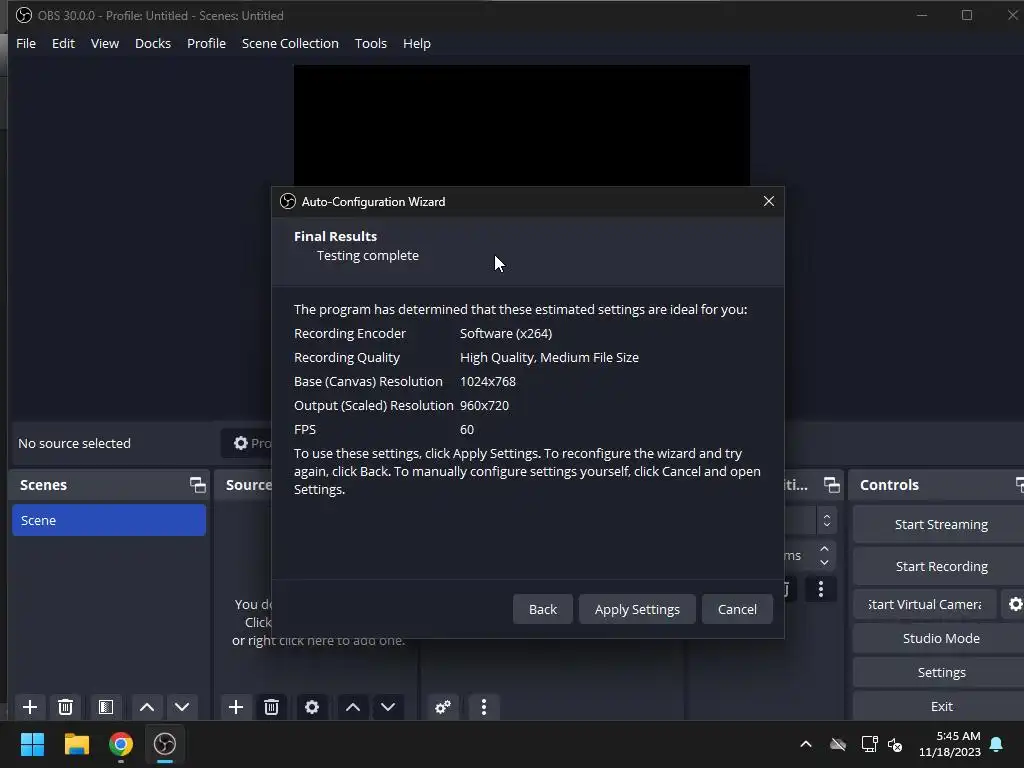Cancel the Auto-Configuration Wizard
Viewport: 1024px width, 768px height.
click(x=737, y=609)
